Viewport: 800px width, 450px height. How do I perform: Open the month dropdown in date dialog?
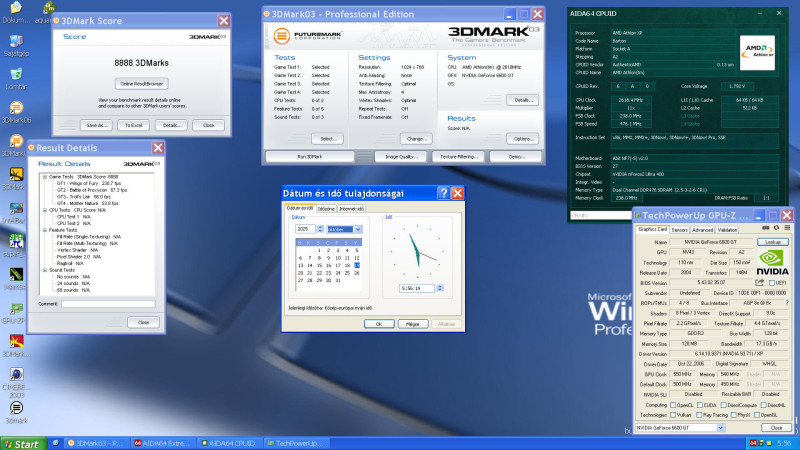[358, 230]
